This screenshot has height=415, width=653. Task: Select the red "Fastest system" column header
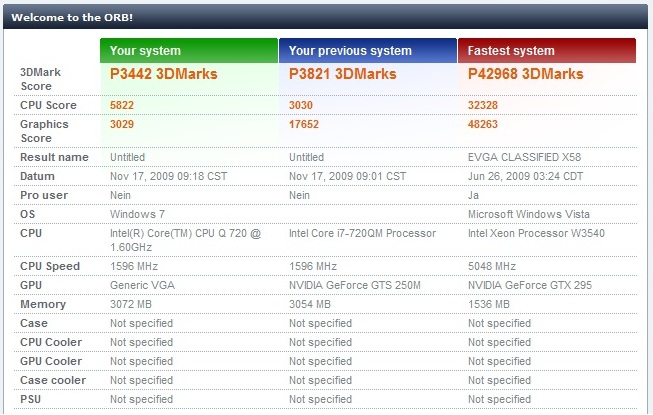(546, 51)
